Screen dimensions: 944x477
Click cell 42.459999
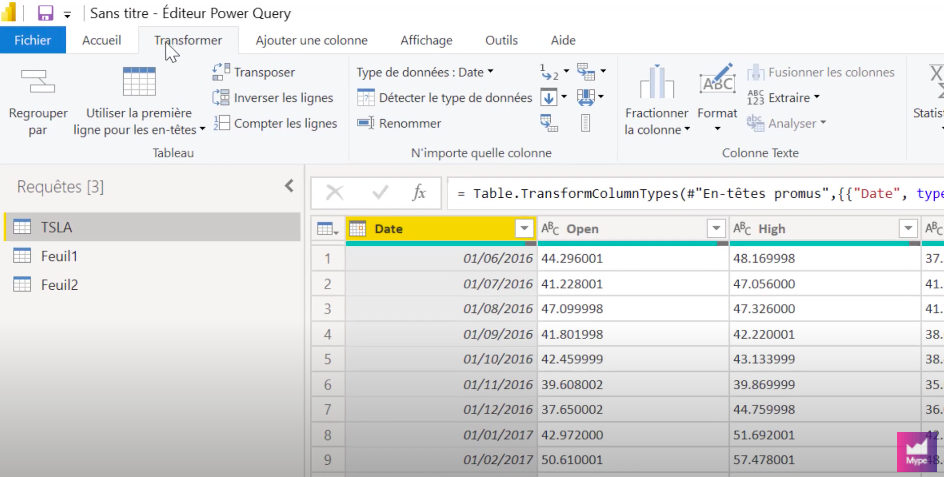pyautogui.click(x=633, y=359)
